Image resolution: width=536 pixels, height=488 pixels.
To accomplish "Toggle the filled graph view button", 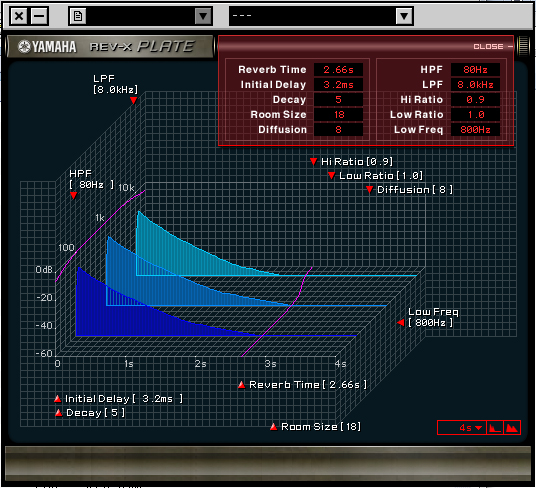I will coord(511,428).
